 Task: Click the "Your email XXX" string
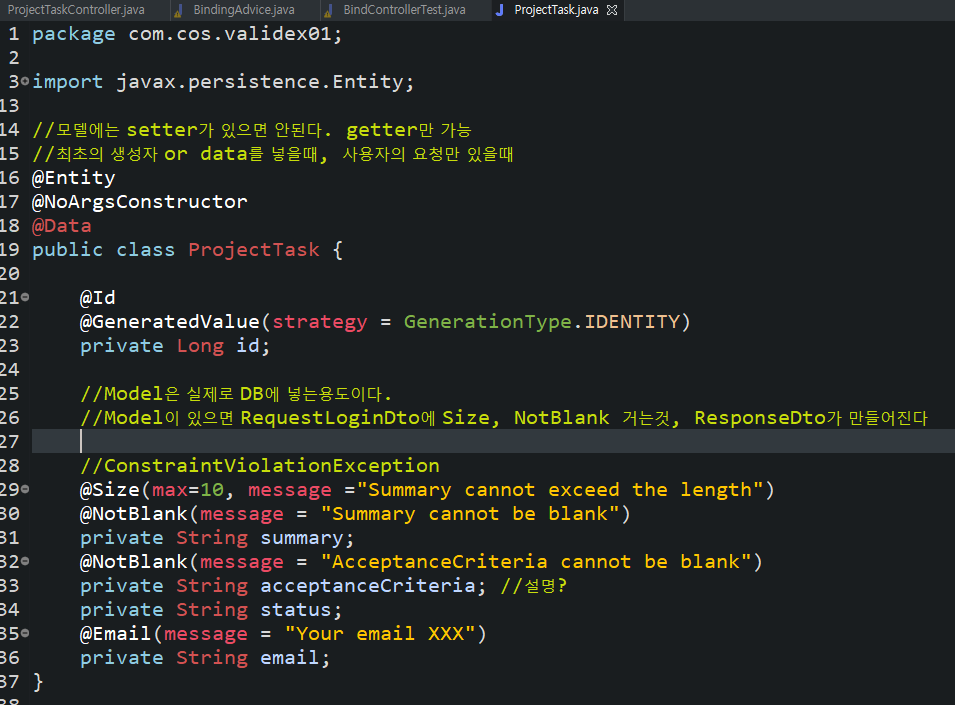[380, 634]
